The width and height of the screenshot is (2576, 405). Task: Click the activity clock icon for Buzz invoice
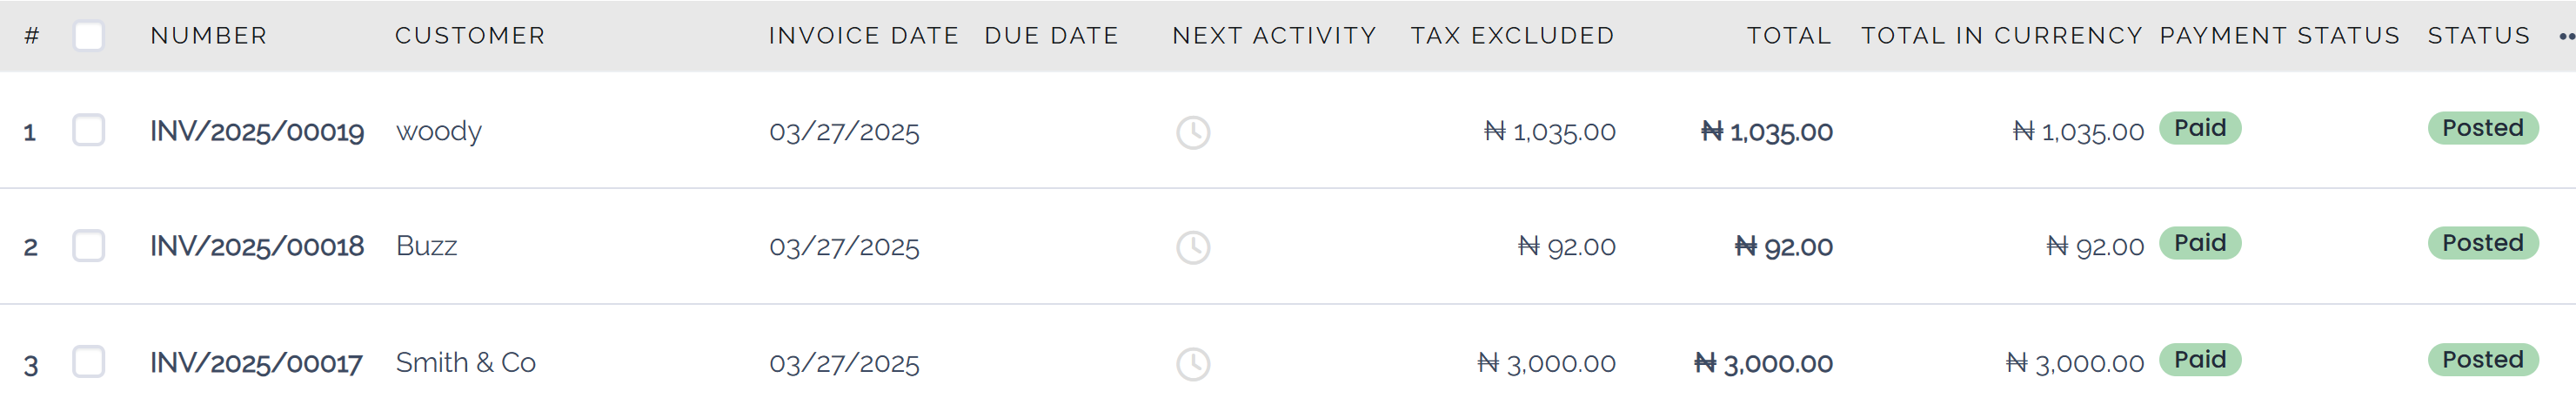(1192, 247)
